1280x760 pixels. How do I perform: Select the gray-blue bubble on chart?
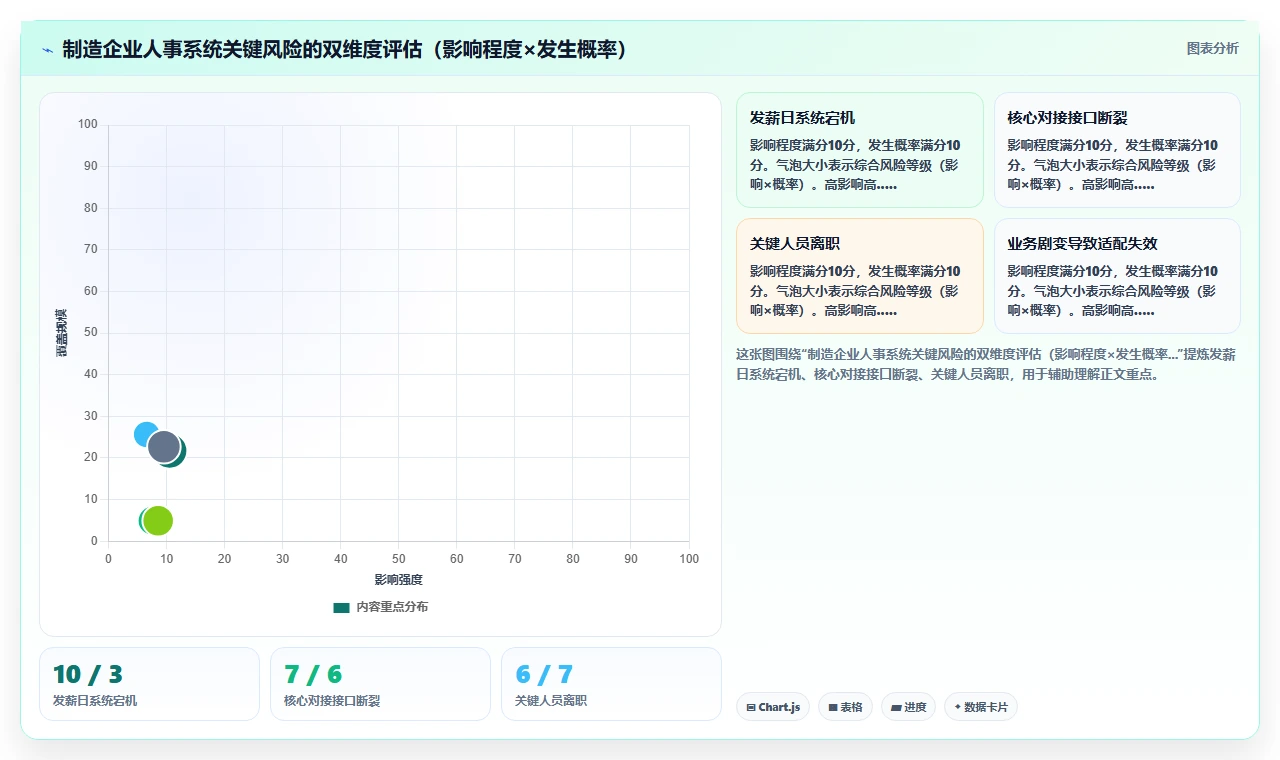coord(164,447)
